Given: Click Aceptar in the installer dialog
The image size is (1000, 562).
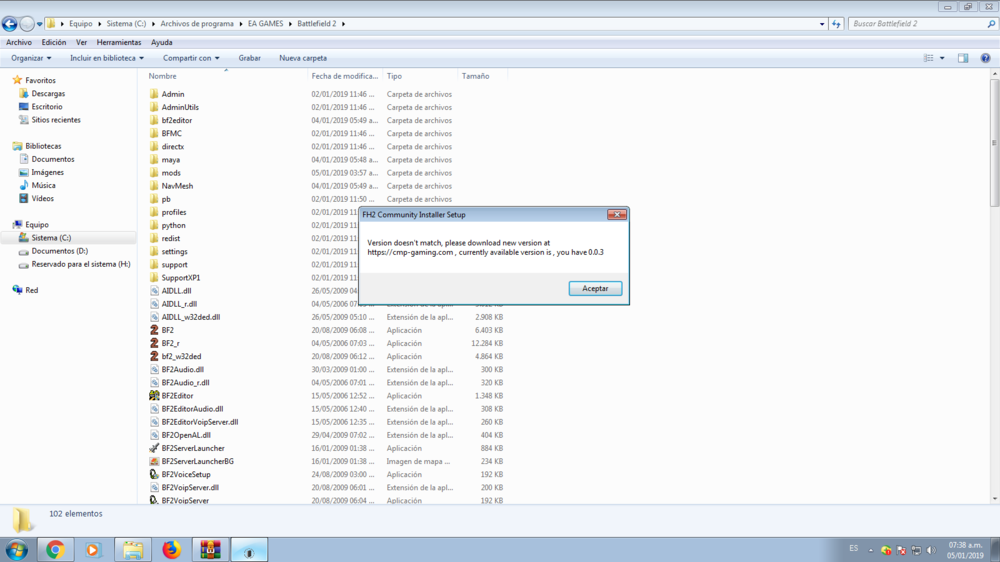Looking at the screenshot, I should pos(595,288).
